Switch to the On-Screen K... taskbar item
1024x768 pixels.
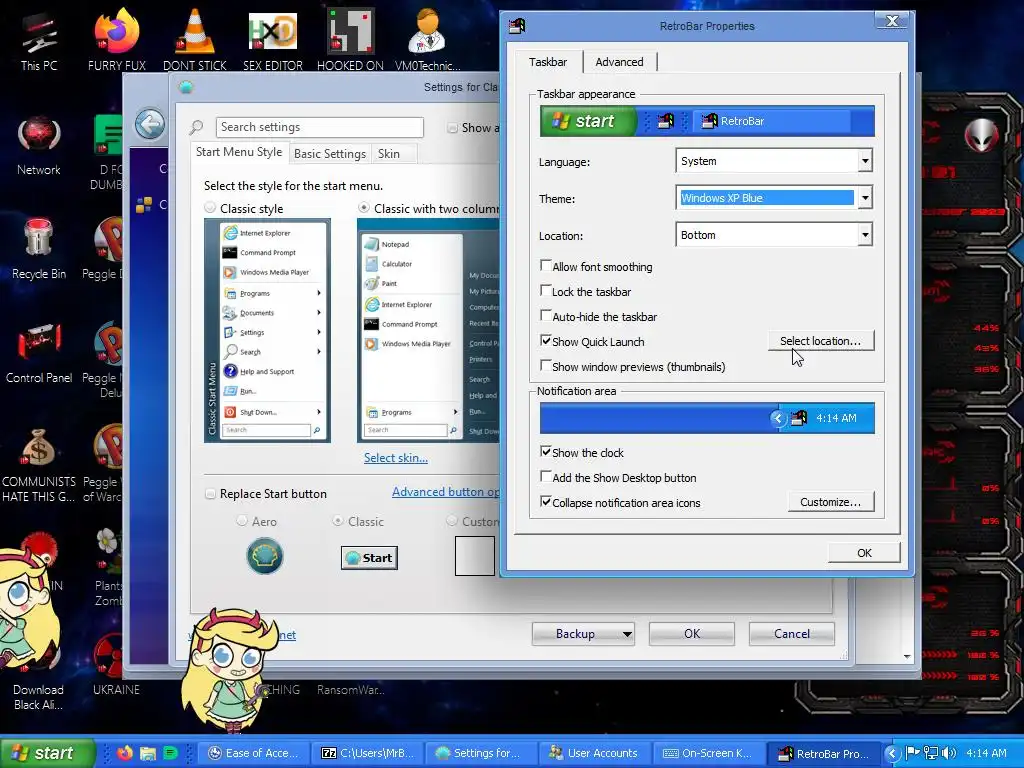pos(708,753)
